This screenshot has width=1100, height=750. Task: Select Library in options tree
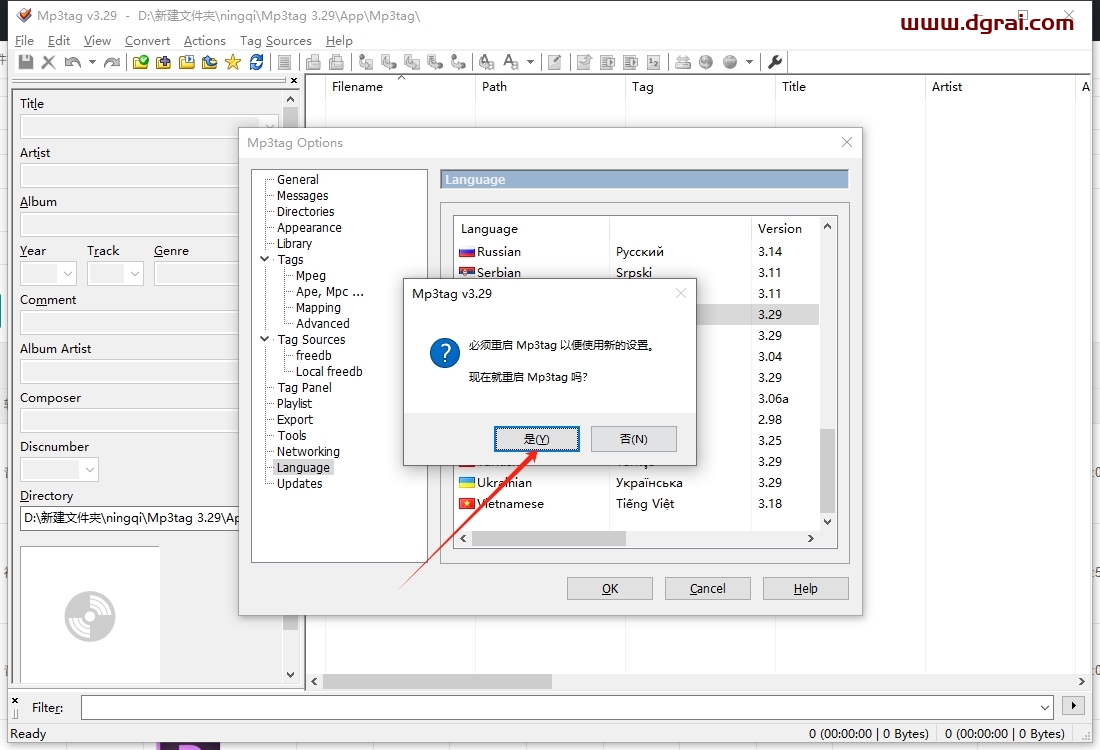pyautogui.click(x=294, y=244)
